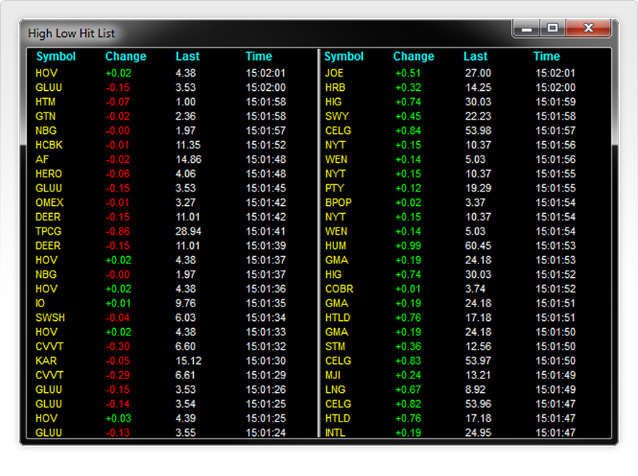Click the OMEX symbol
The image size is (638, 476).
point(49,202)
